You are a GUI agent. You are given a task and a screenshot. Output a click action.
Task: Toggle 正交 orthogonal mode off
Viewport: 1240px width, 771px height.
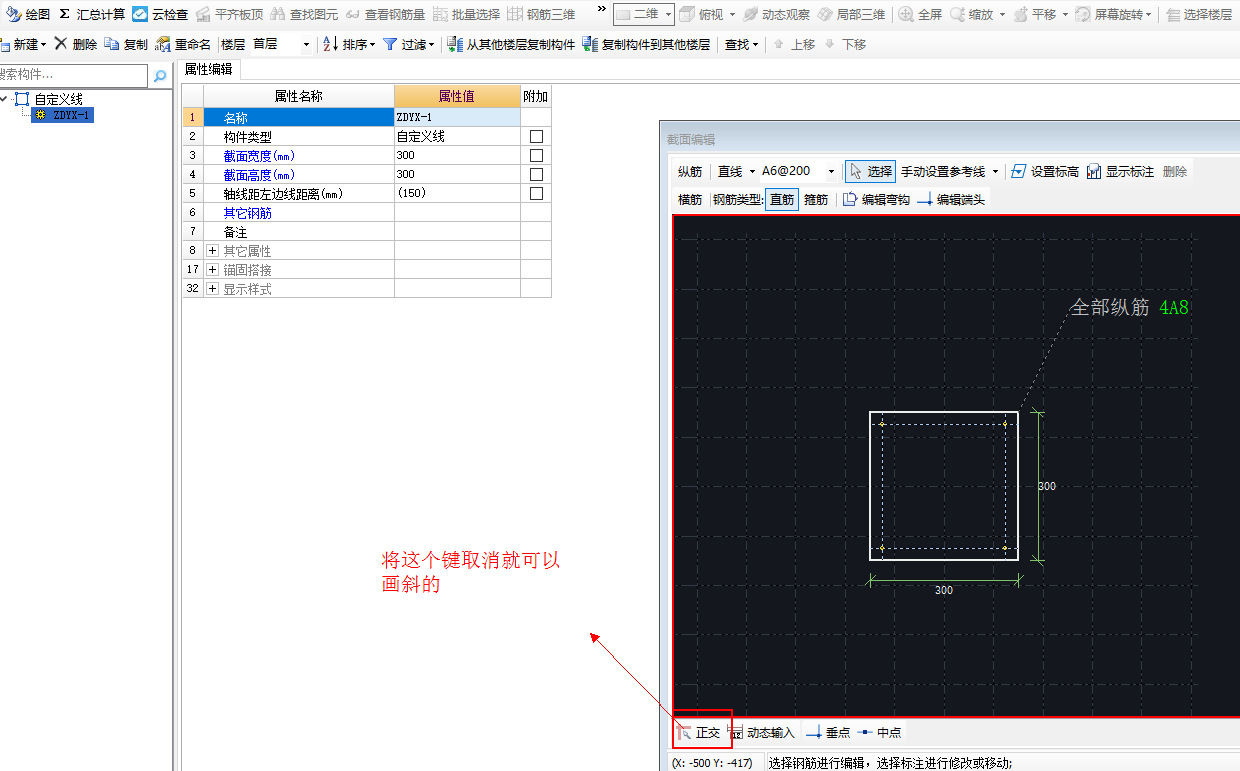click(x=700, y=733)
